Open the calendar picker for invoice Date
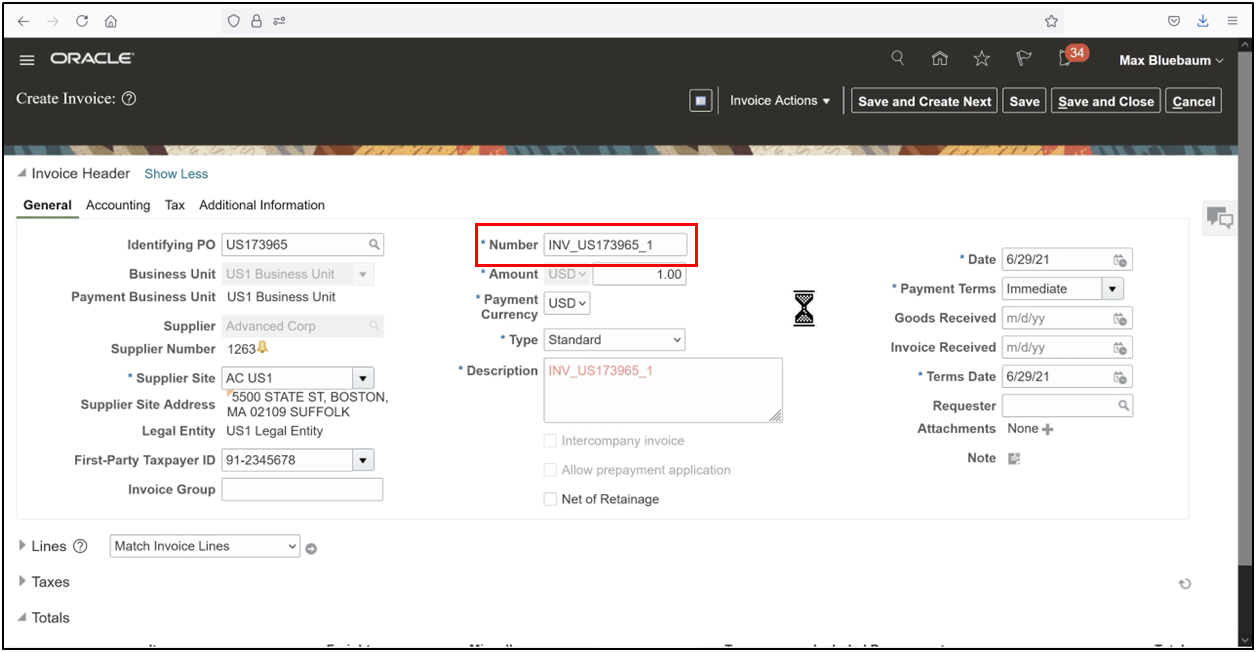1256x652 pixels. (1120, 259)
